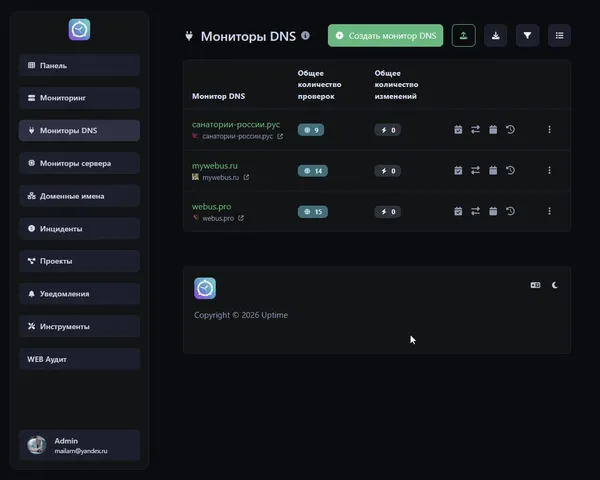The height and width of the screenshot is (480, 600).
Task: Click swap arrows icon in санатории-россии.рус row
Action: (x=475, y=129)
